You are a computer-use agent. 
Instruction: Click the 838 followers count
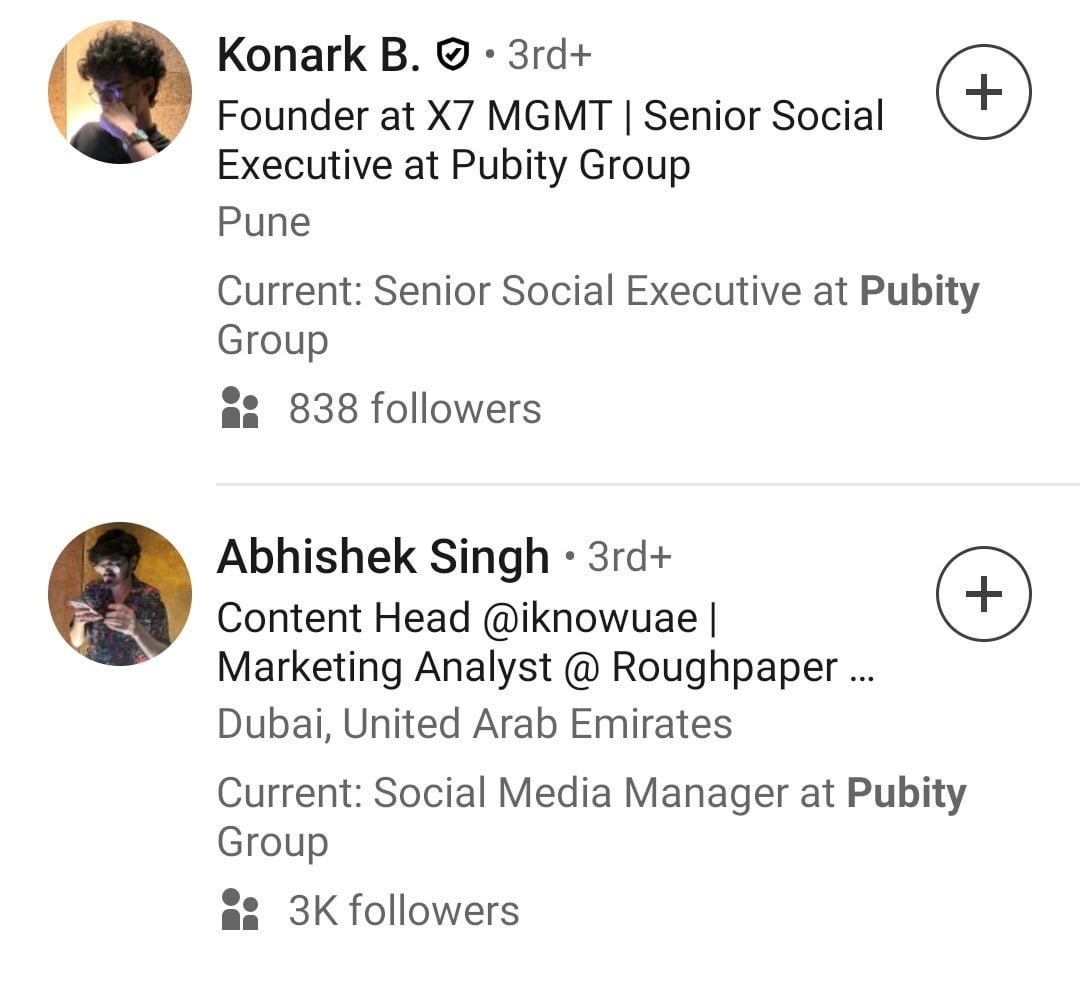(415, 409)
